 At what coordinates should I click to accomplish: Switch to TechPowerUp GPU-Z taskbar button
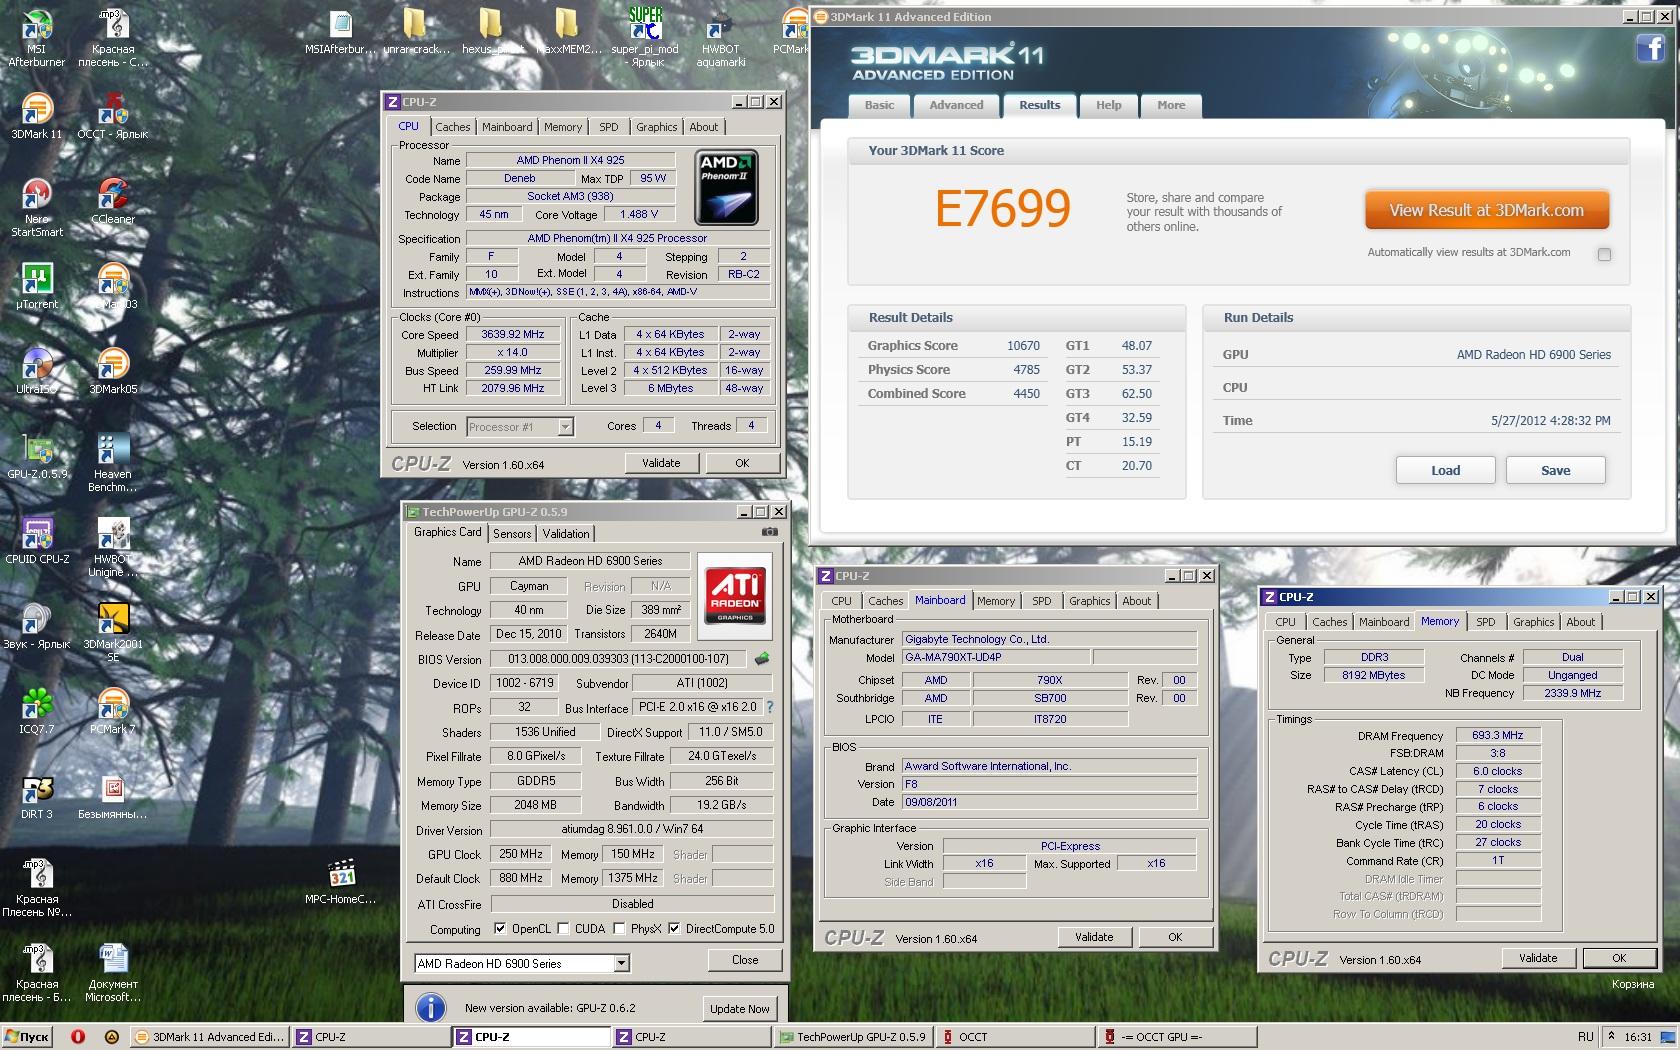click(854, 1037)
